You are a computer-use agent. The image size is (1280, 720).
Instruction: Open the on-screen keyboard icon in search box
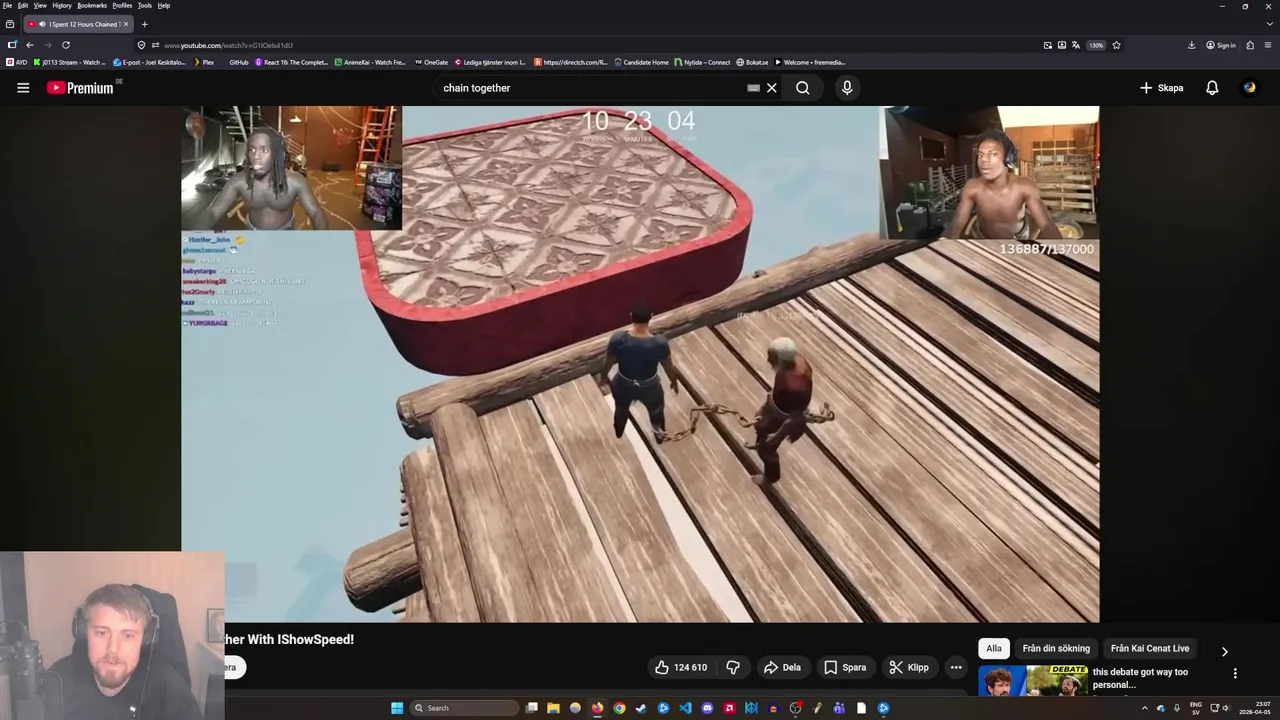753,88
